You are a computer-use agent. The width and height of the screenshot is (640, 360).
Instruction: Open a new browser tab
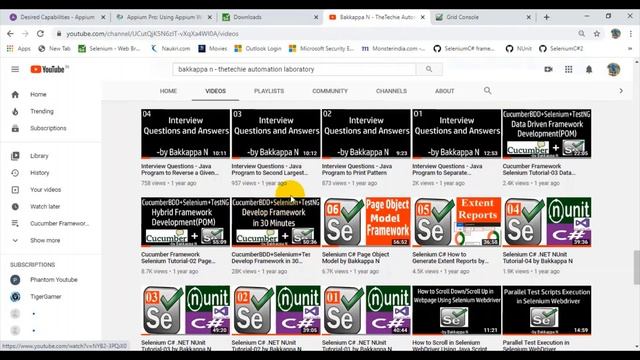coord(547,17)
